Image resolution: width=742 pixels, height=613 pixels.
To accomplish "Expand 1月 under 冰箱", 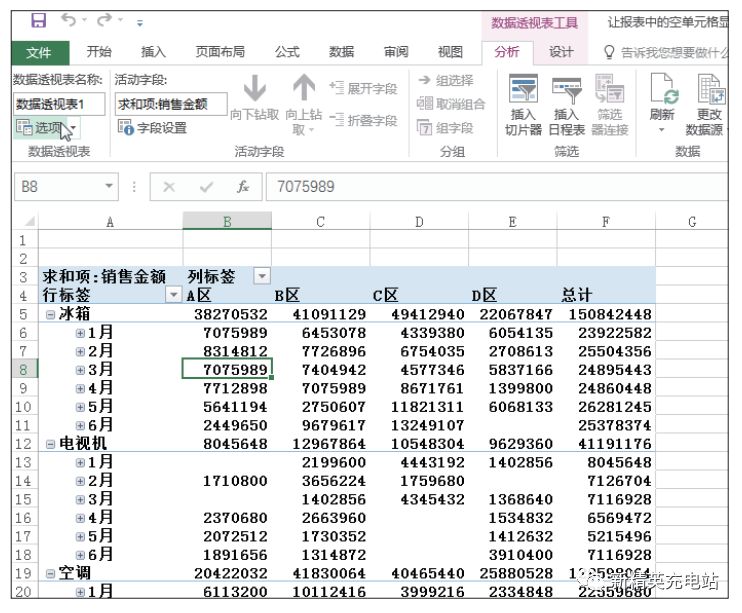I will pos(80,333).
